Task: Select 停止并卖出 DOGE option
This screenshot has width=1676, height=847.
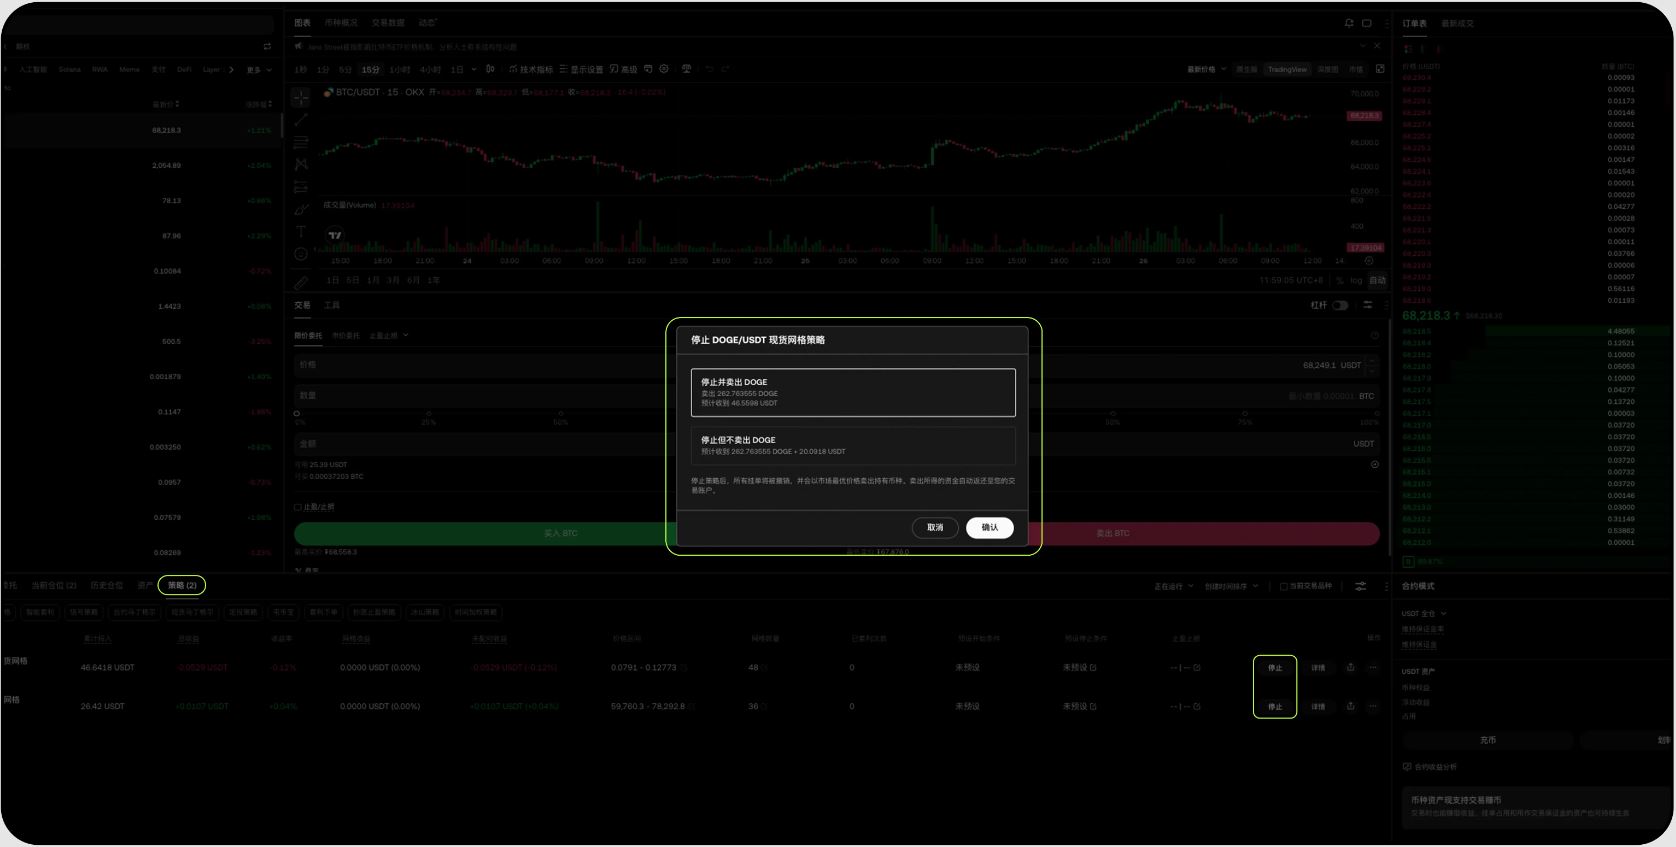Action: (853, 392)
